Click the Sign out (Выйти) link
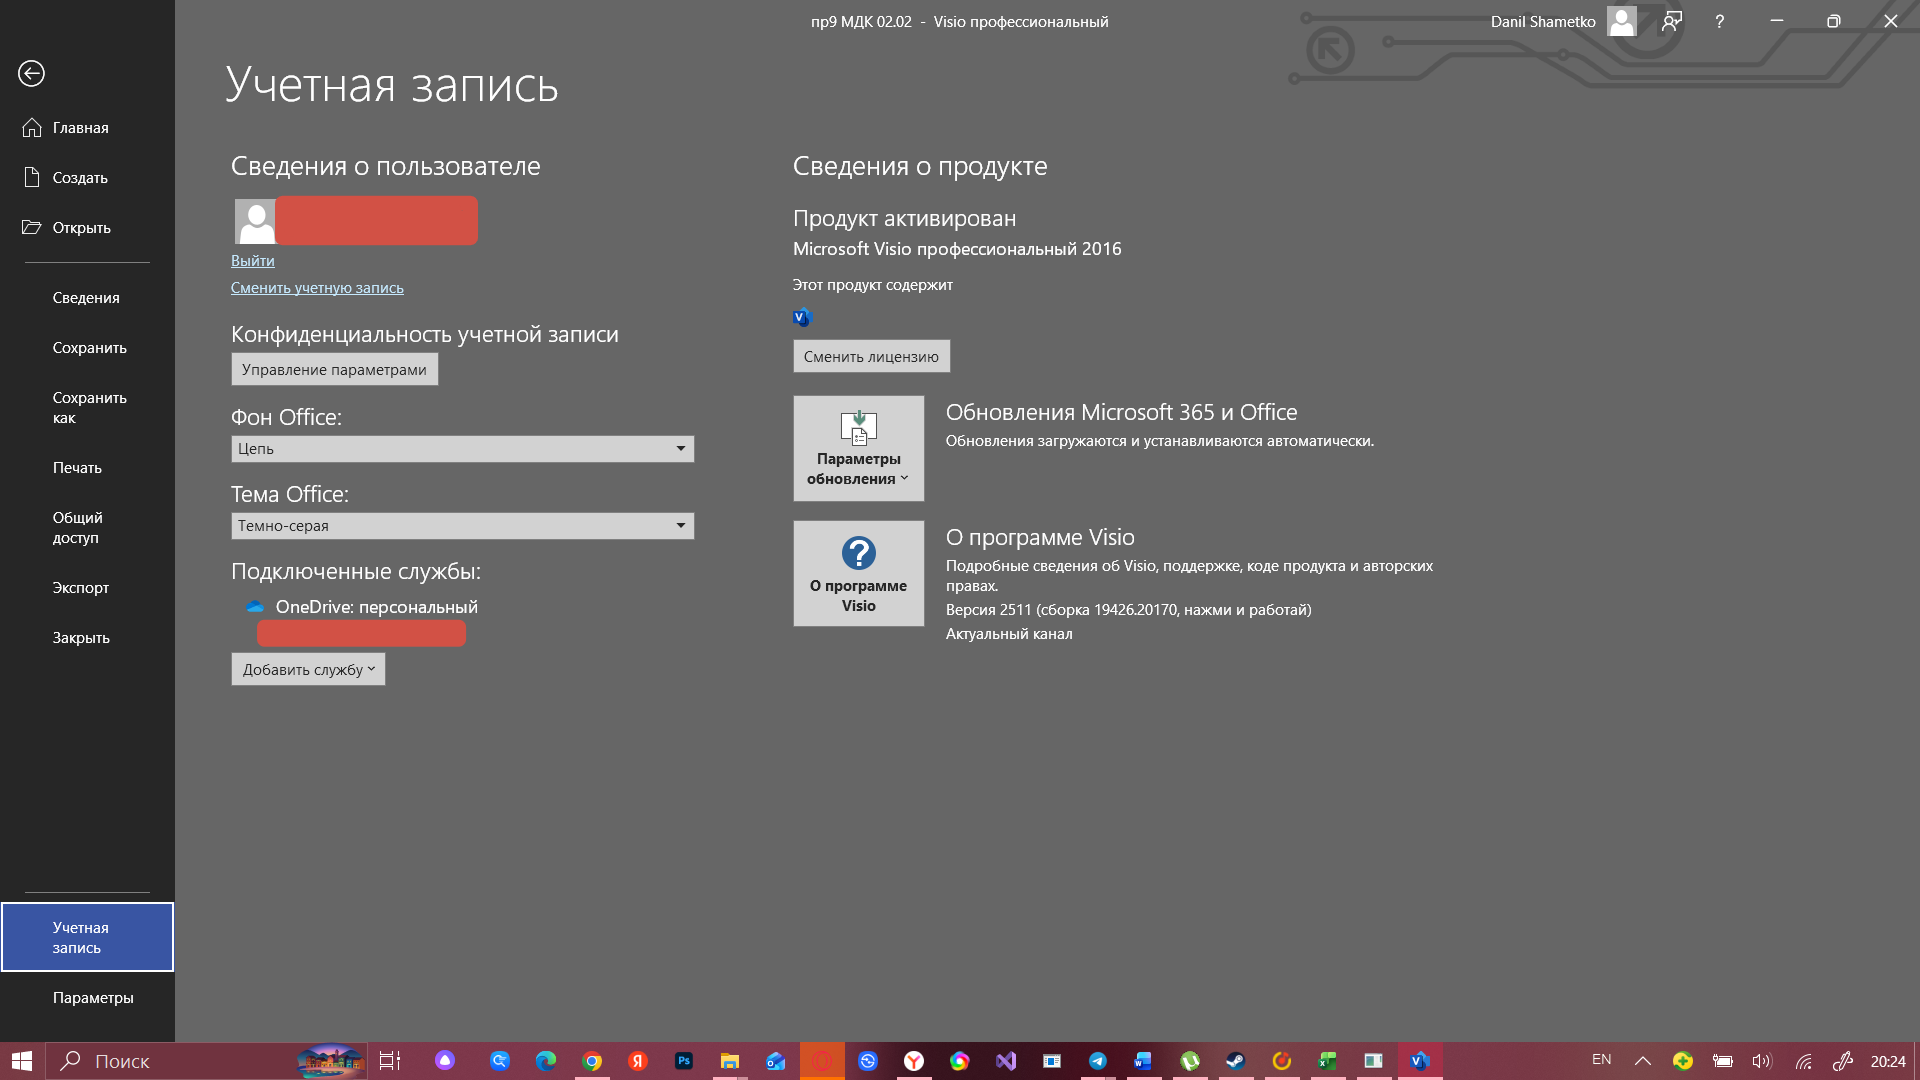Screen dimensions: 1920x1080 [252, 260]
